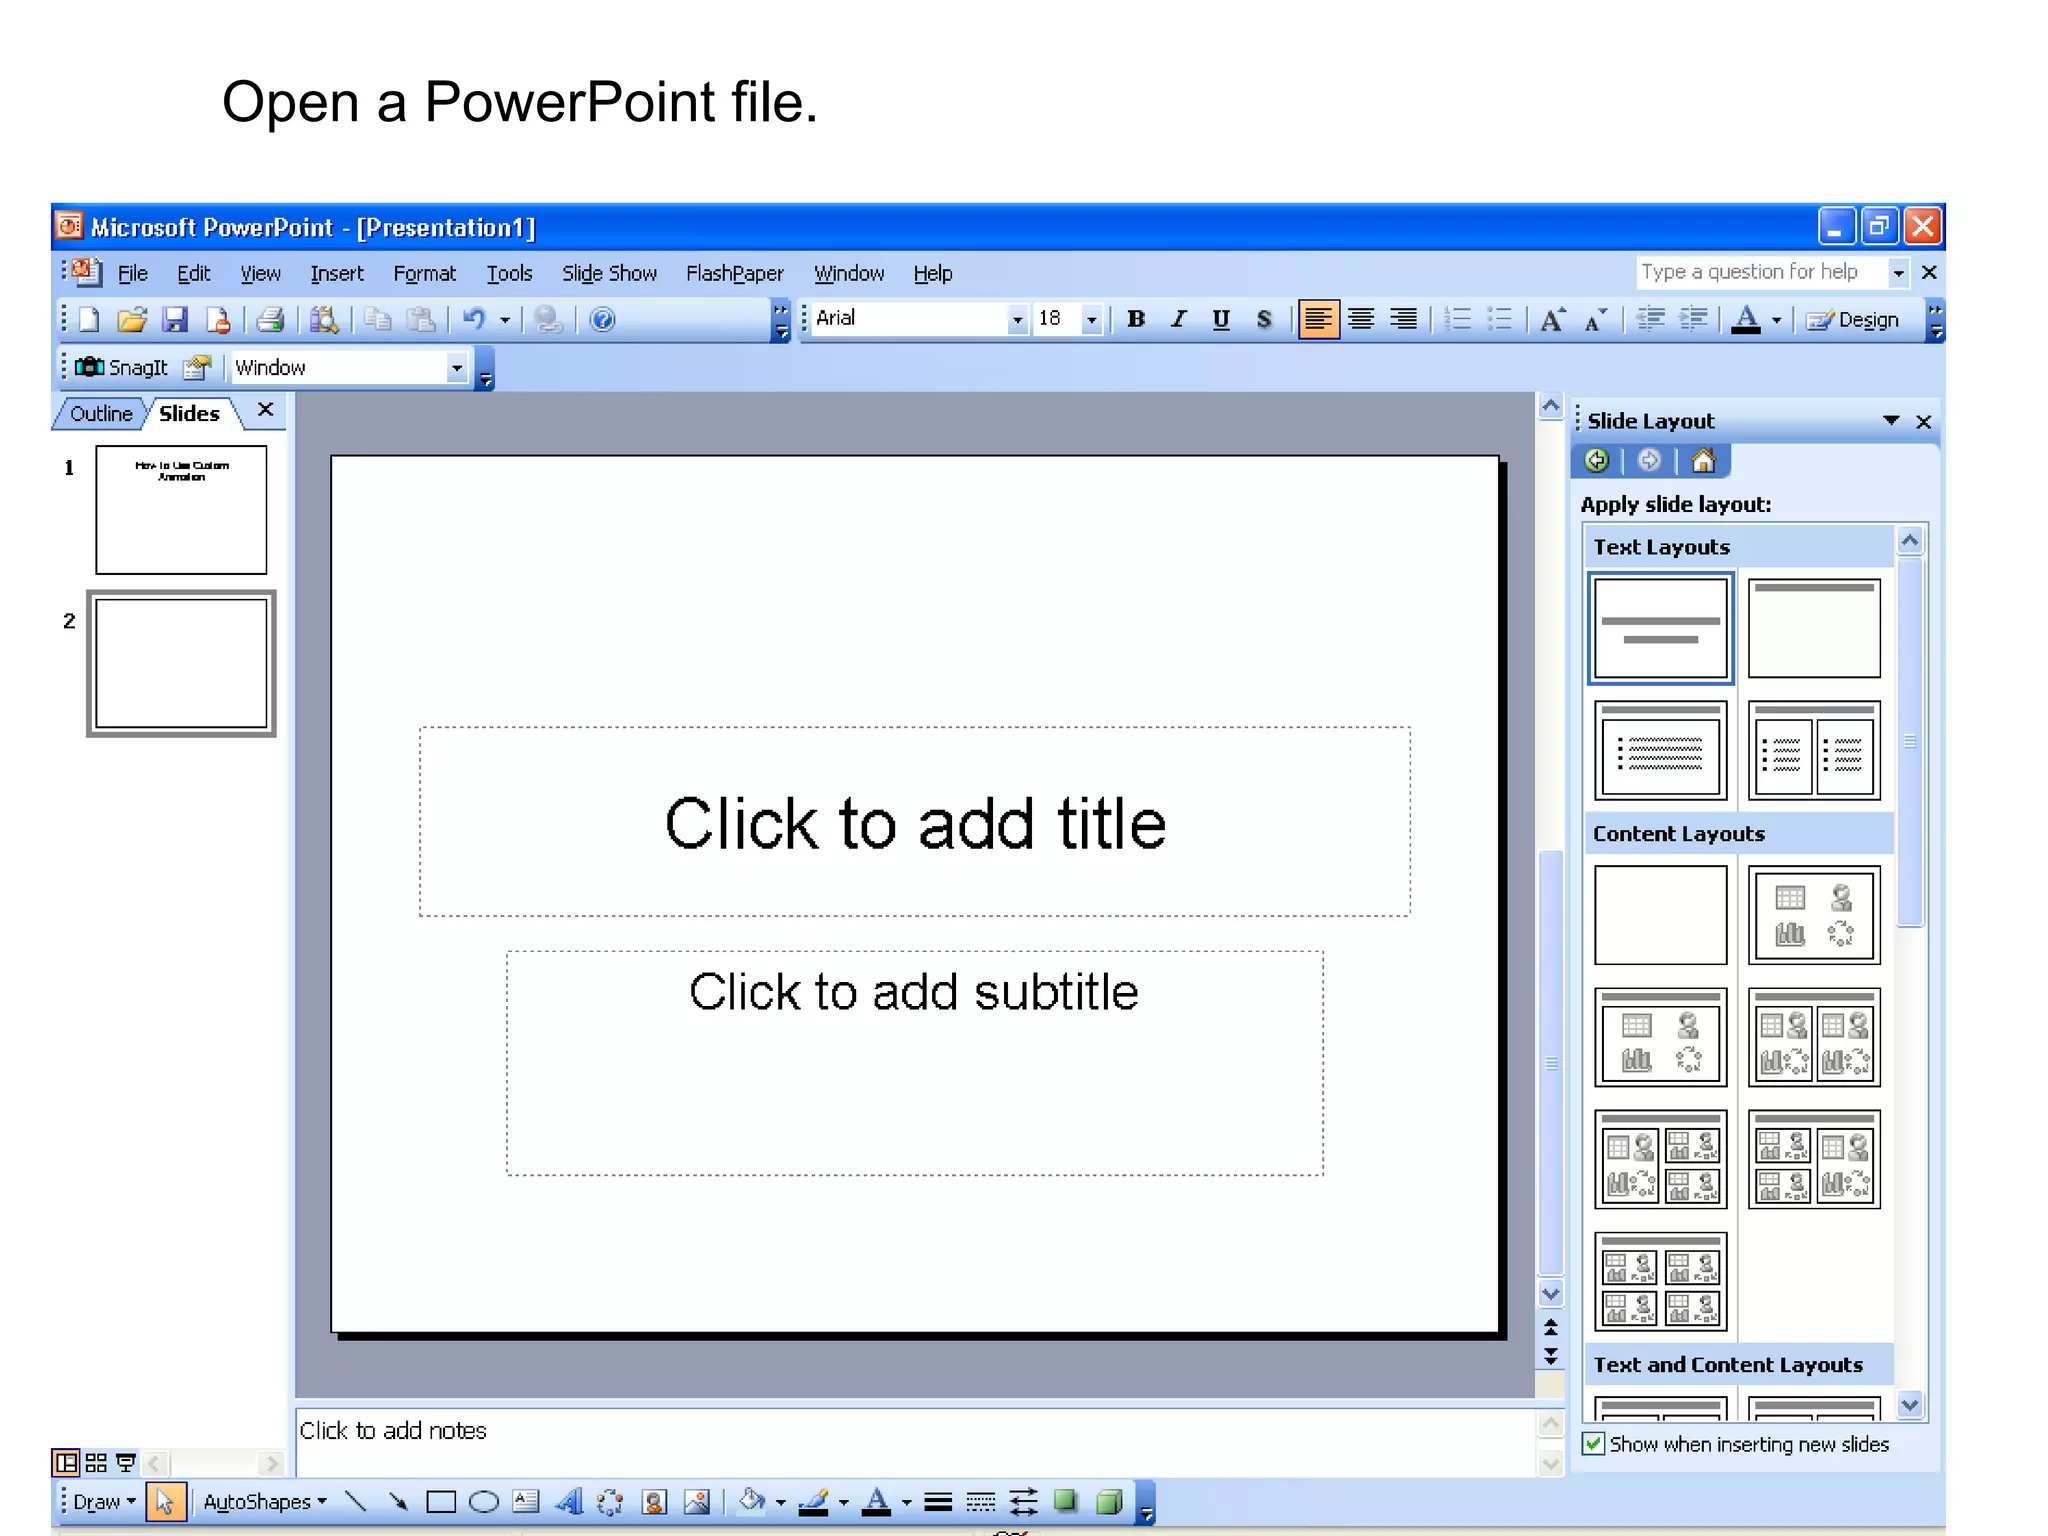Open the Font Color dropdown arrow in formatting toolbar

1776,320
